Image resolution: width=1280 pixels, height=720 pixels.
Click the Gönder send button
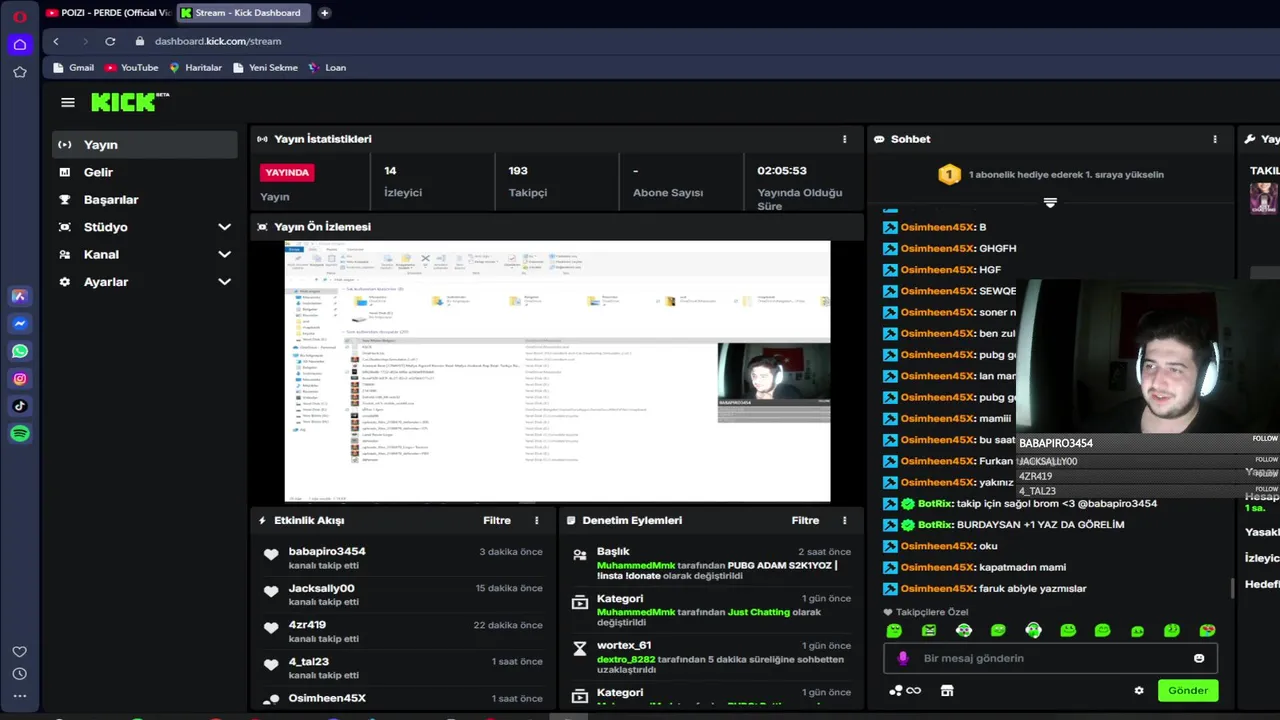pyautogui.click(x=1188, y=690)
